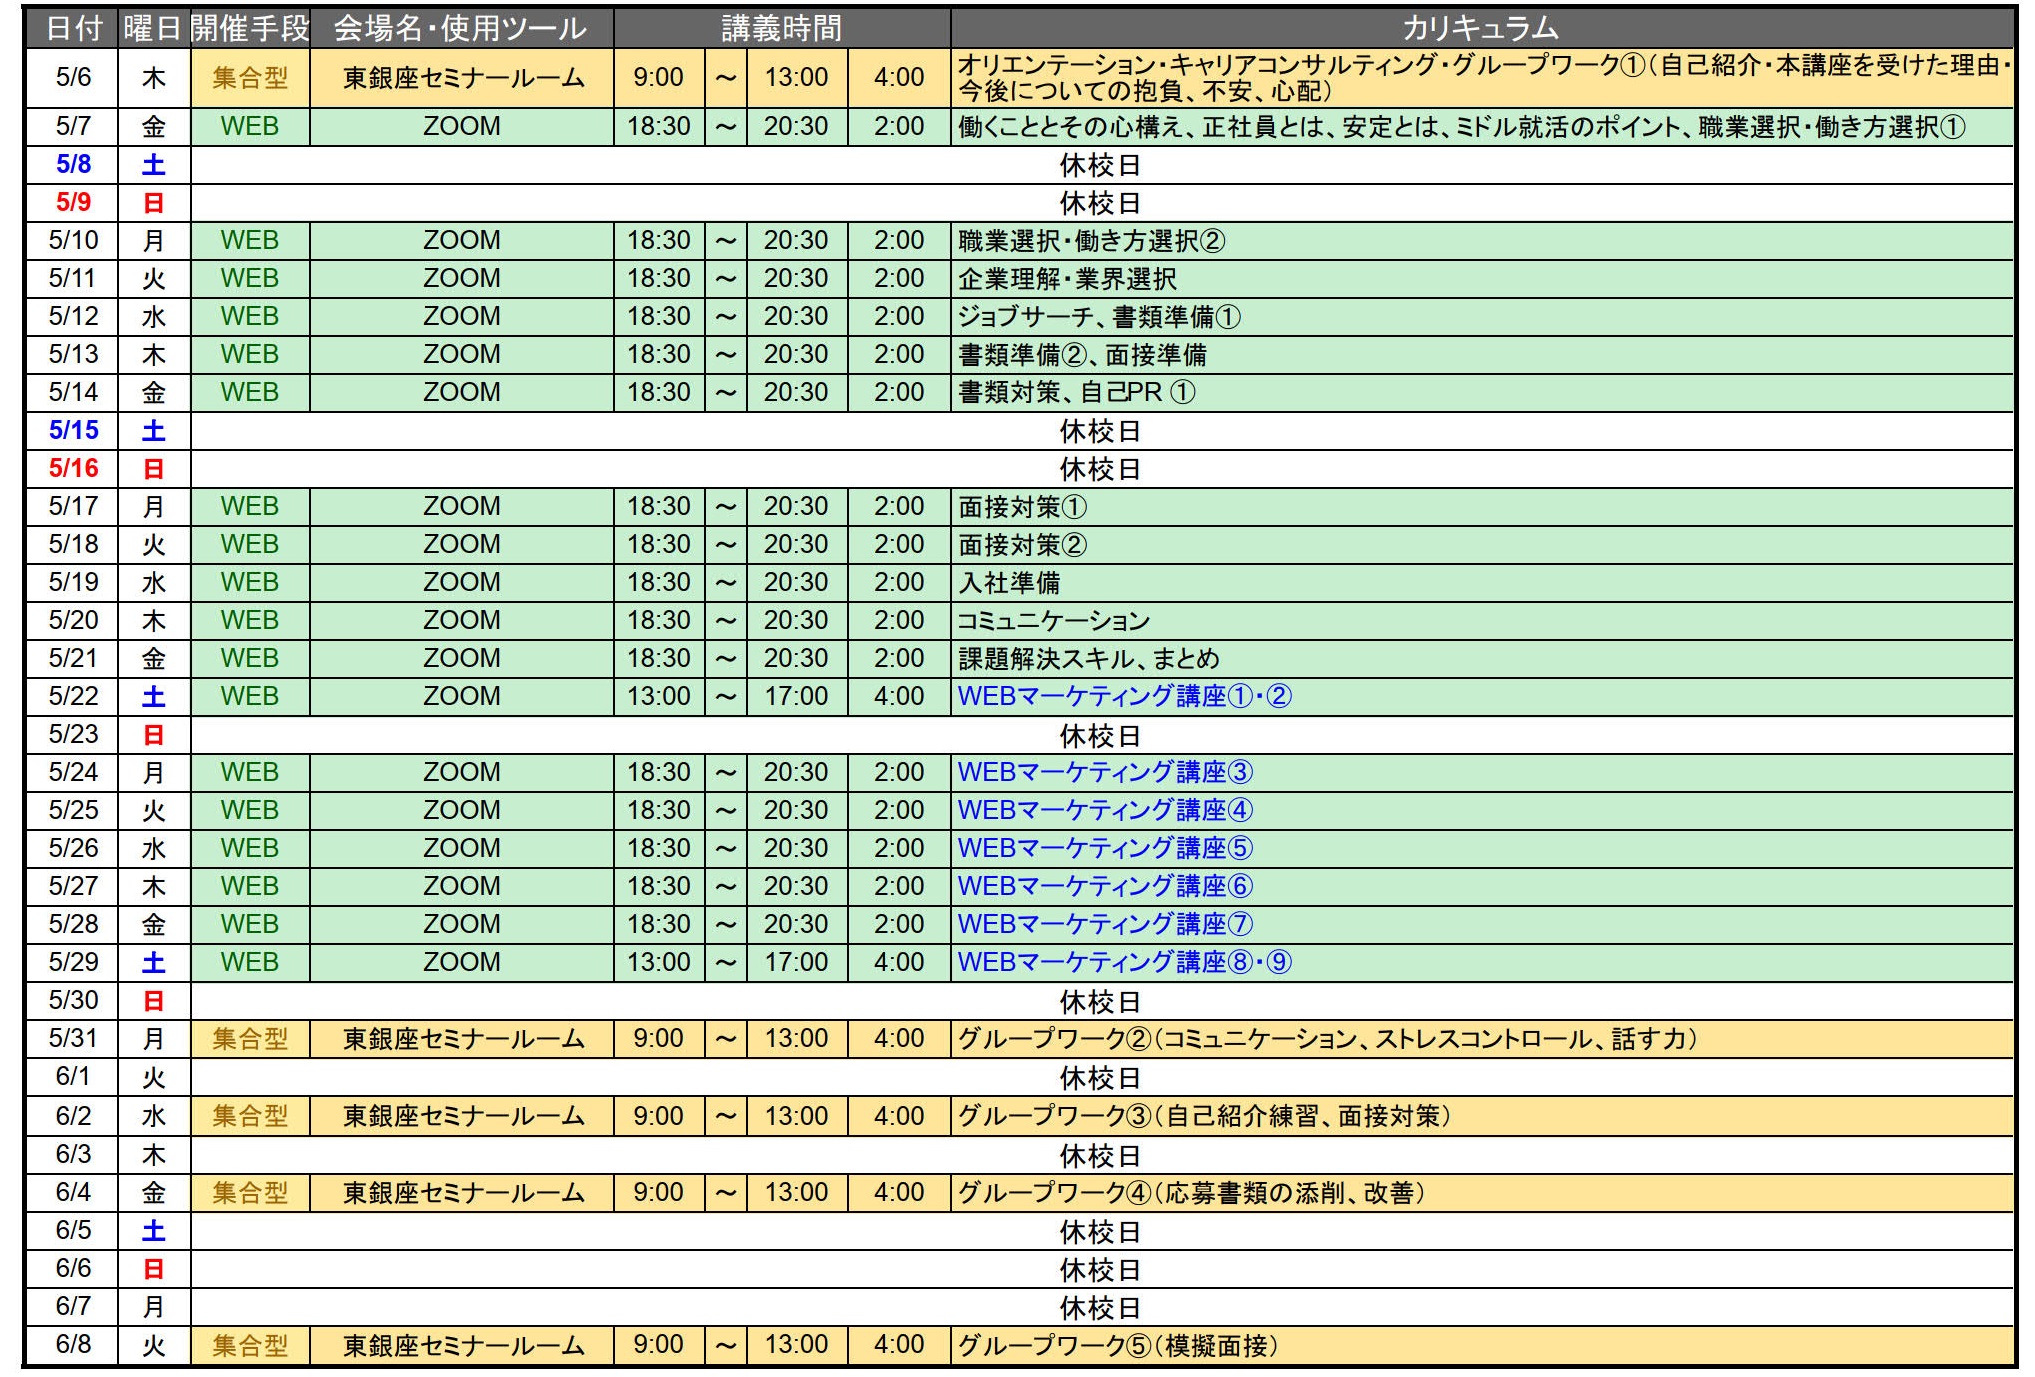Select the 6/8 date cell
Screen dimensions: 2035x1377
tap(73, 1346)
